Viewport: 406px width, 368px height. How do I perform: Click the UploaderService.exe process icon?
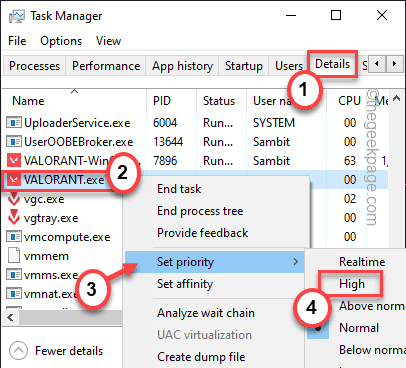(14, 123)
